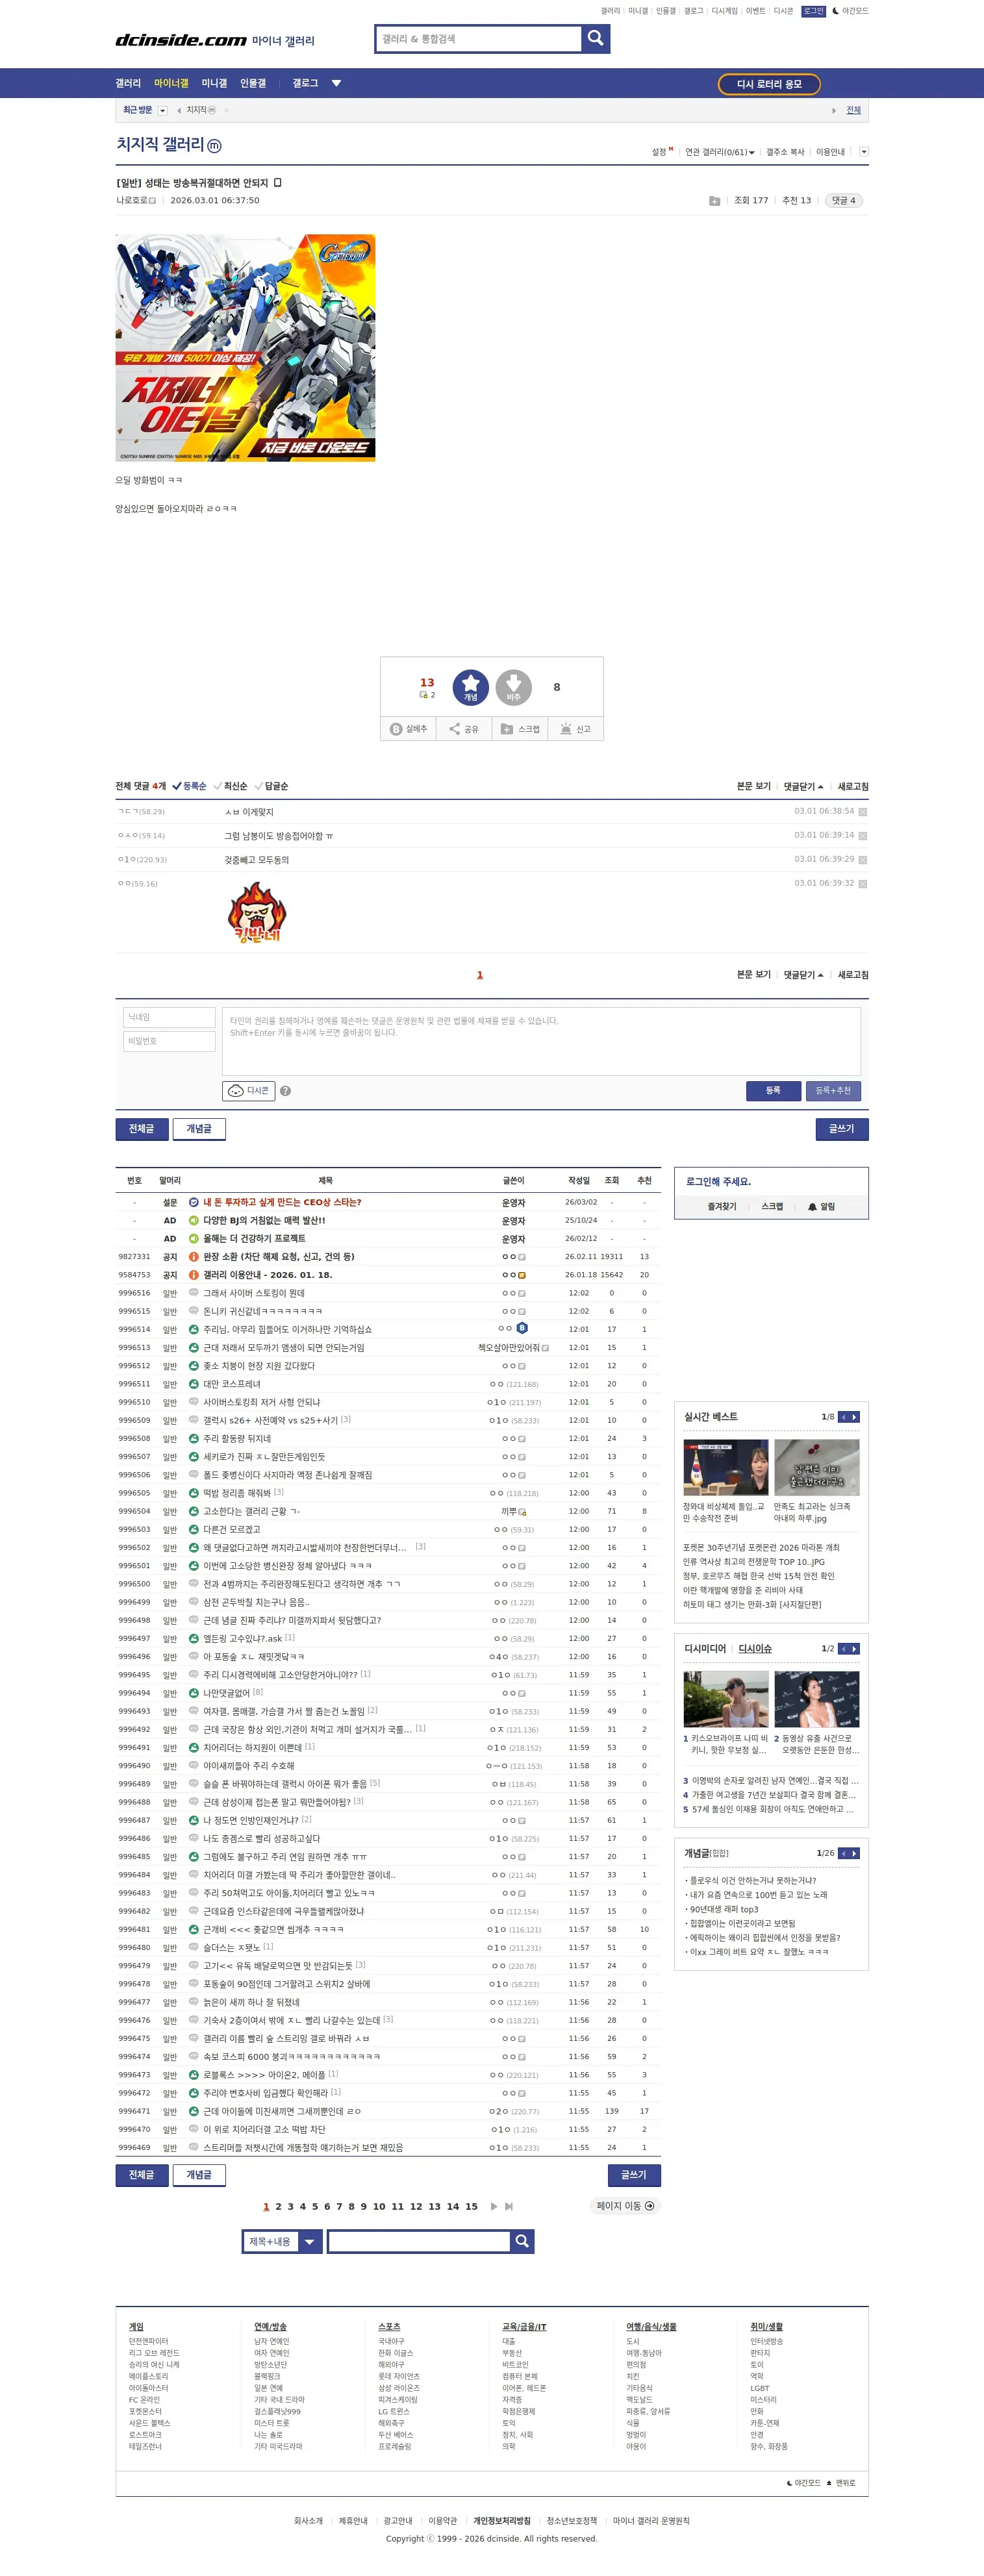
Task: Submit and recommend with 등록+추천 button
Action: (833, 1090)
